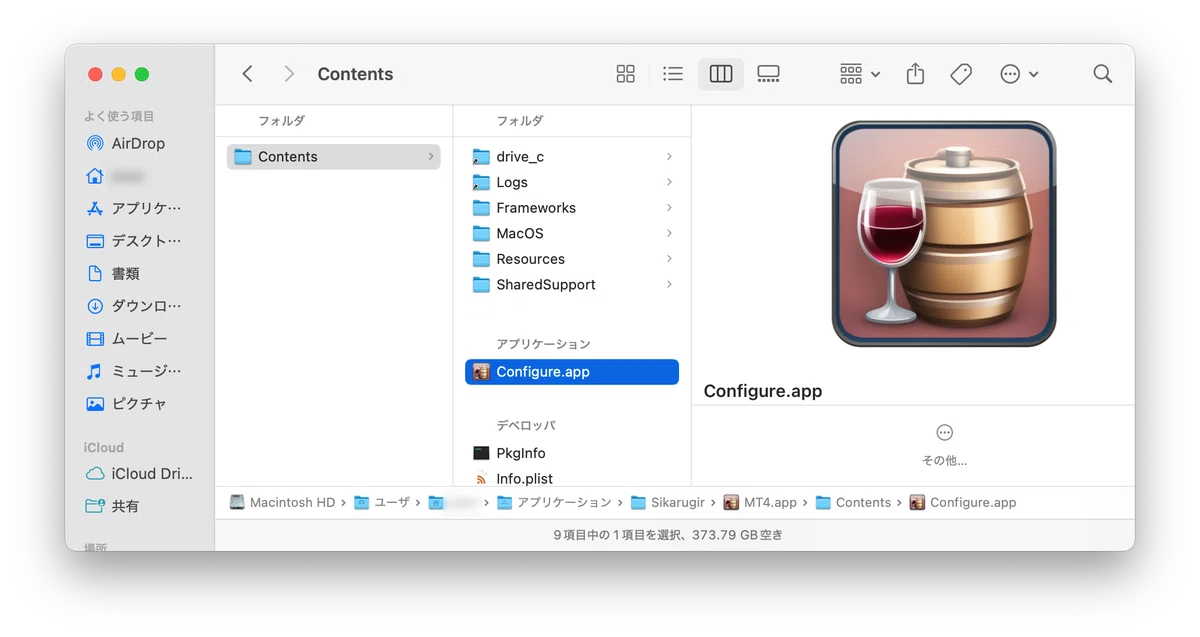Click the アプリケーション group header
Image resolution: width=1200 pixels, height=637 pixels.
(x=543, y=344)
